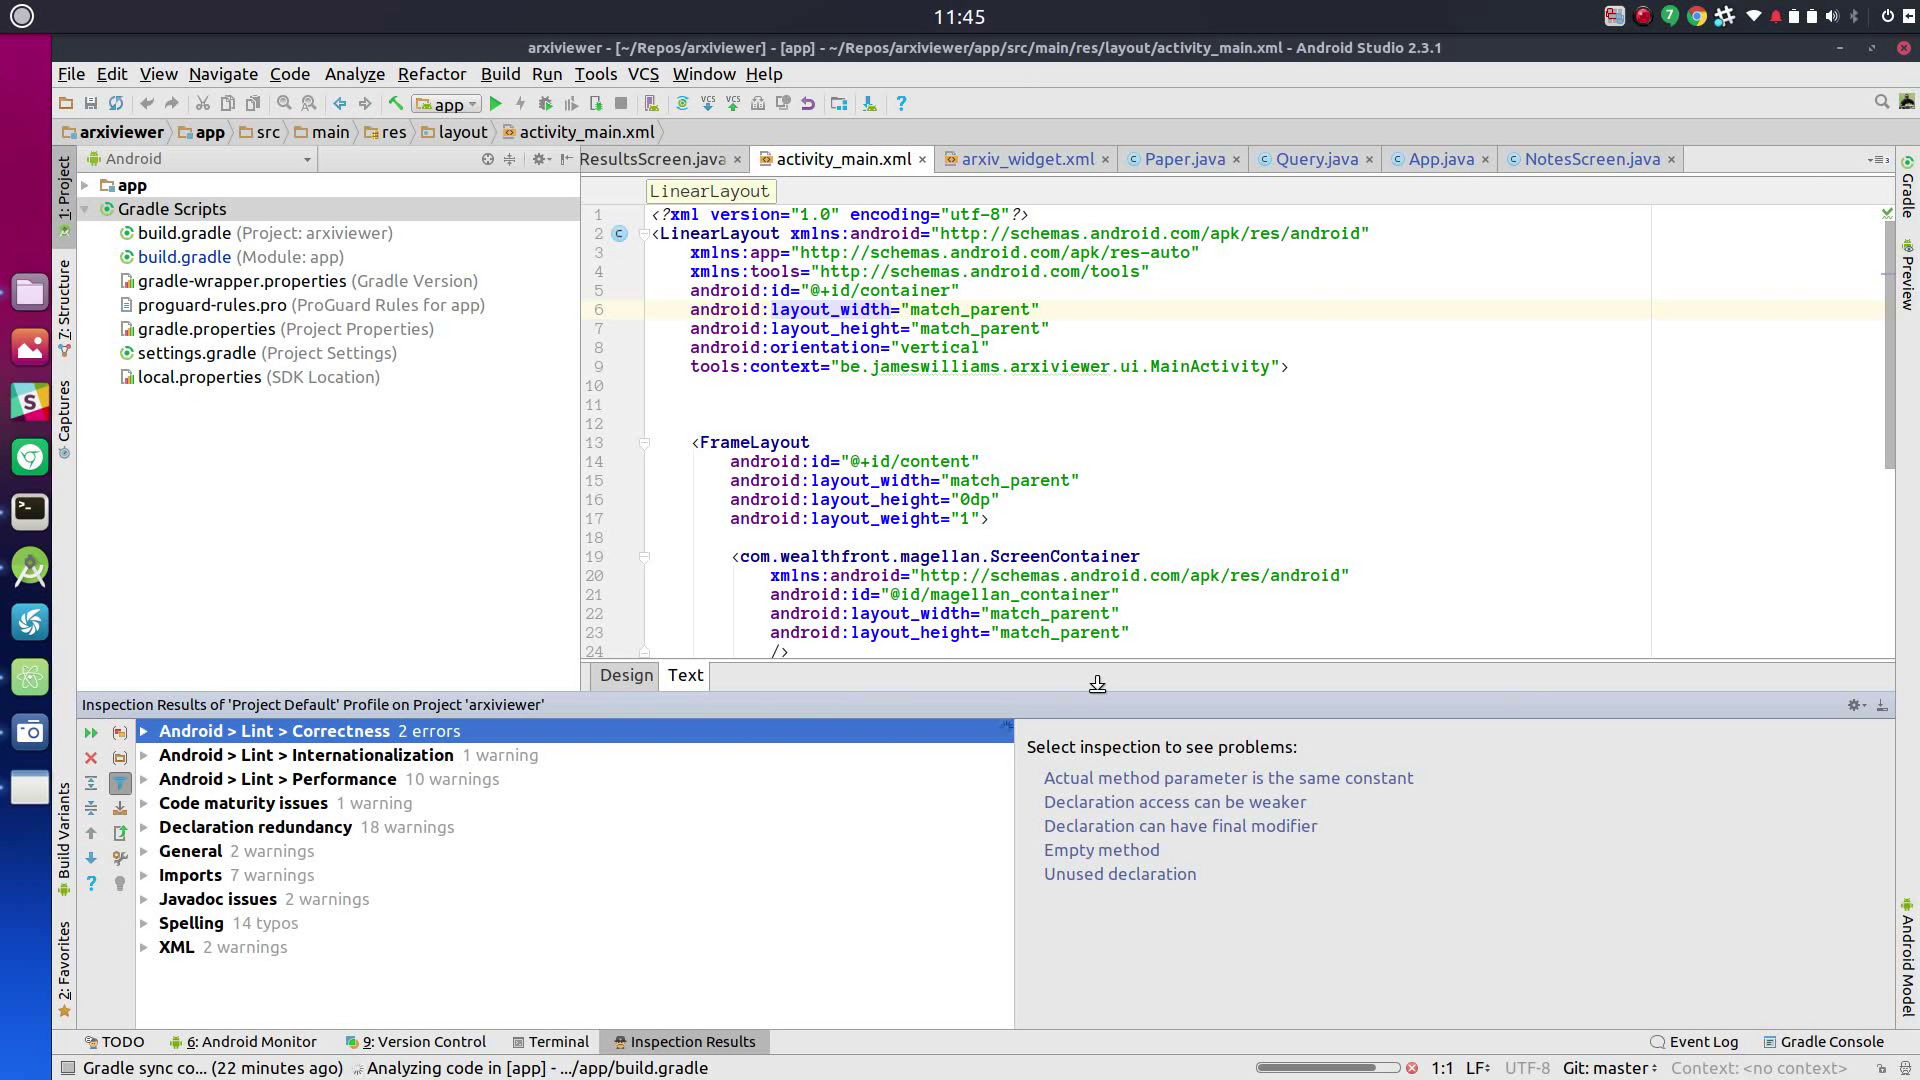Image resolution: width=1920 pixels, height=1080 pixels.
Task: Click the Export inspection results icon
Action: [x=120, y=833]
